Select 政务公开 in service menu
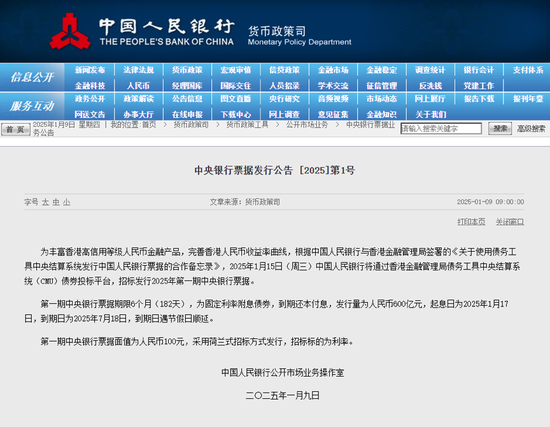Viewport: 550px width, 427px height. [90, 99]
